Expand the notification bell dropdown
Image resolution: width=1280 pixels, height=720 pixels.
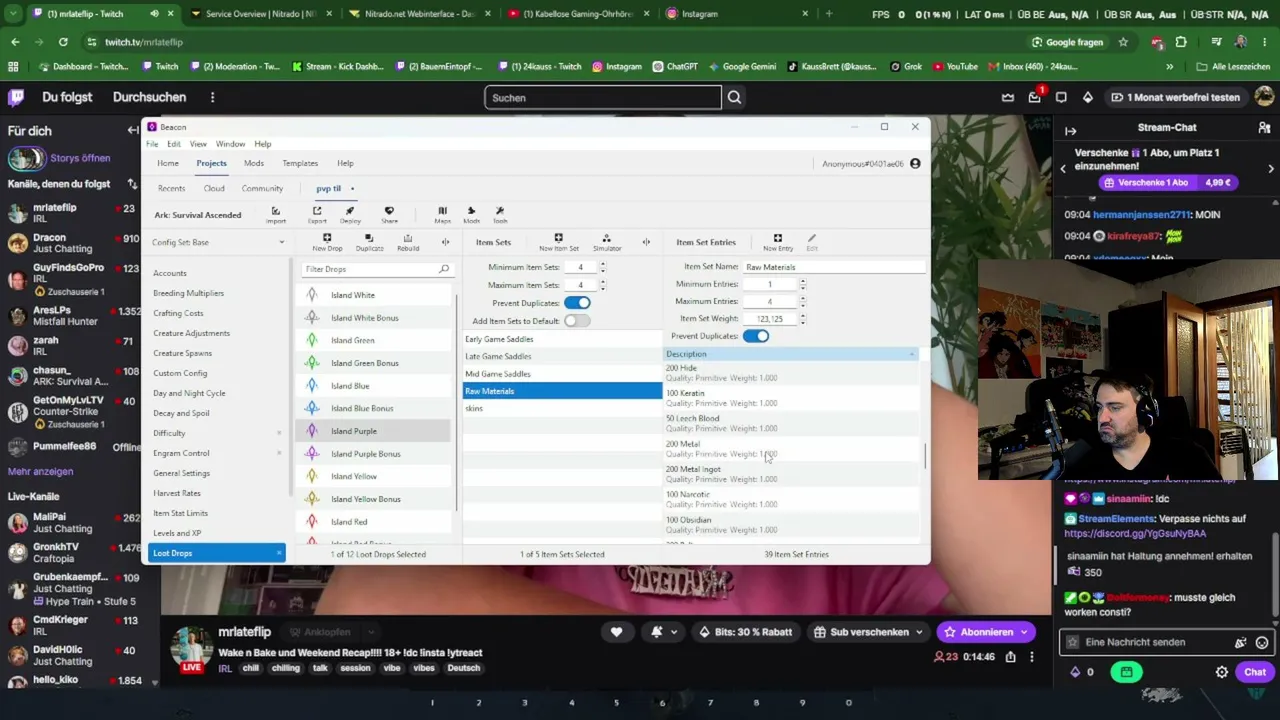(674, 632)
